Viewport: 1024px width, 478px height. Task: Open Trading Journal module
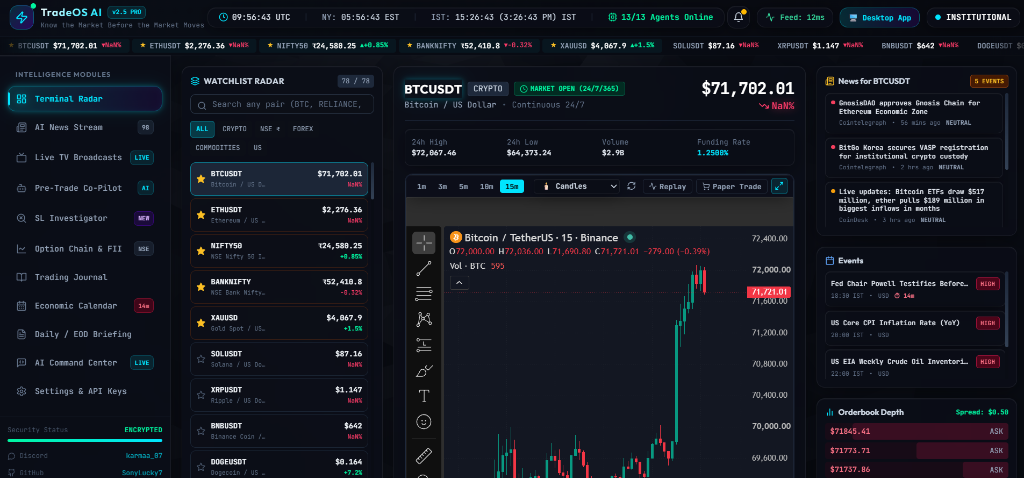pyautogui.click(x=85, y=277)
